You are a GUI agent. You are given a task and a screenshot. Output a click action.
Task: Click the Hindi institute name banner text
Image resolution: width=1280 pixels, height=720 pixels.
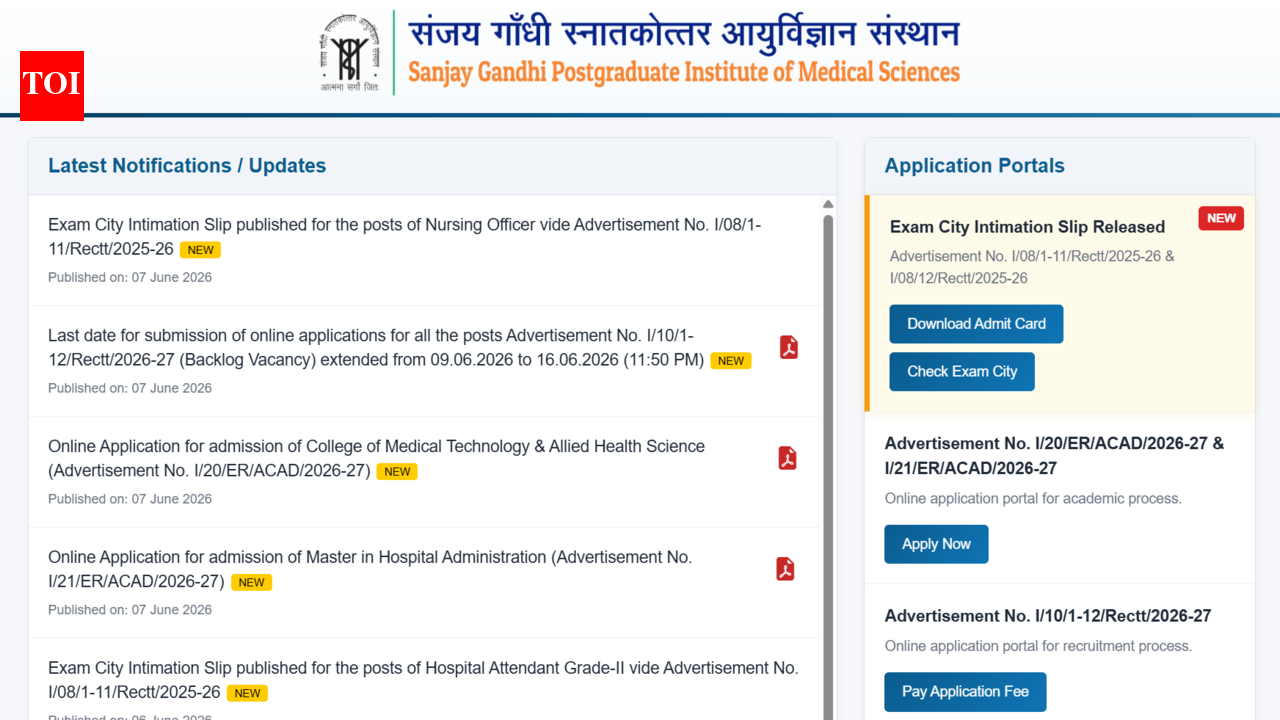(x=683, y=32)
